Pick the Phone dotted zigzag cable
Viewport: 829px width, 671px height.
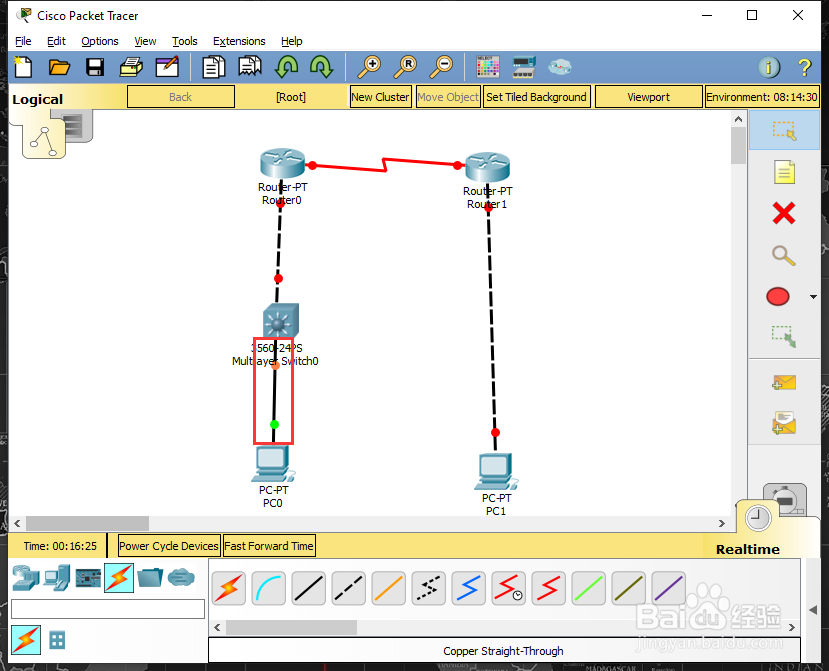(x=428, y=588)
